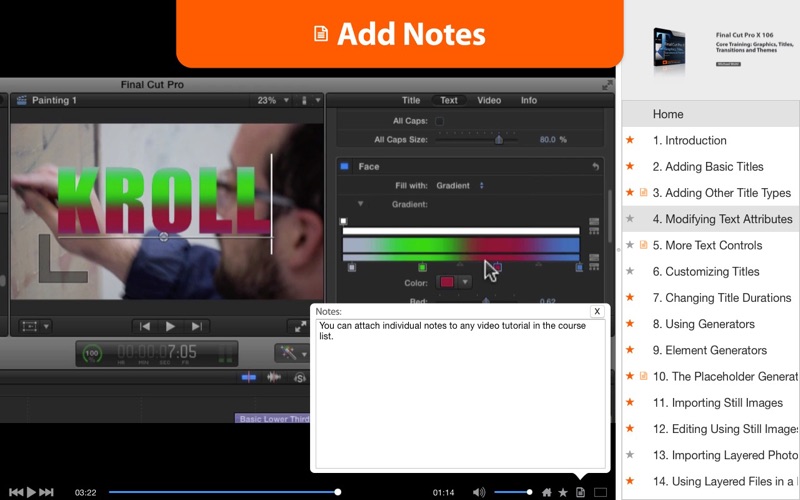Toggle favorite star for 8. Using Generators
Image resolution: width=800 pixels, height=500 pixels.
point(630,323)
